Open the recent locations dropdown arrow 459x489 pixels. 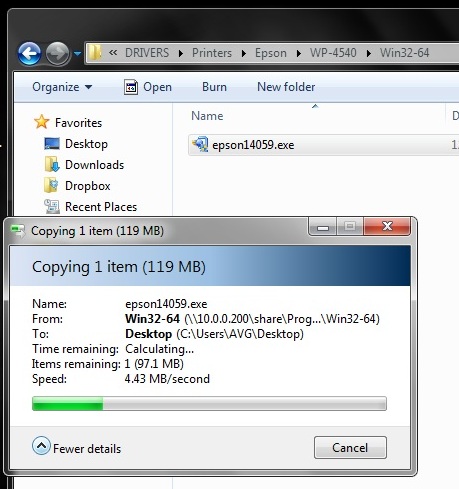78,53
